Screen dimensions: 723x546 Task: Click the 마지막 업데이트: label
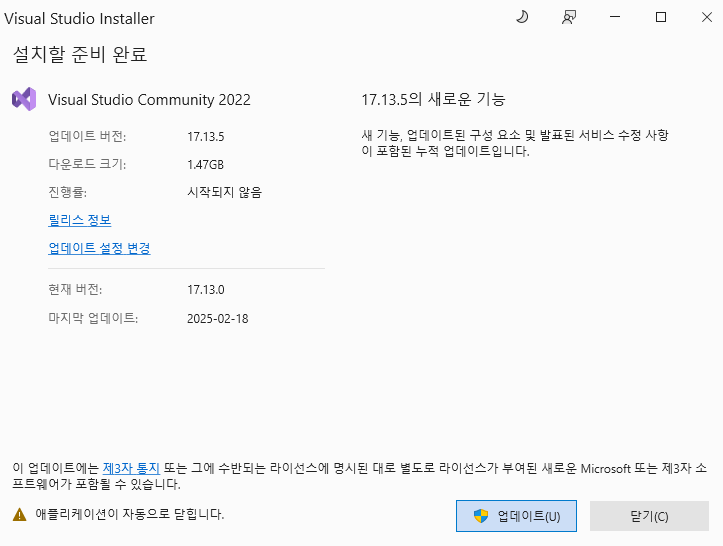point(93,318)
